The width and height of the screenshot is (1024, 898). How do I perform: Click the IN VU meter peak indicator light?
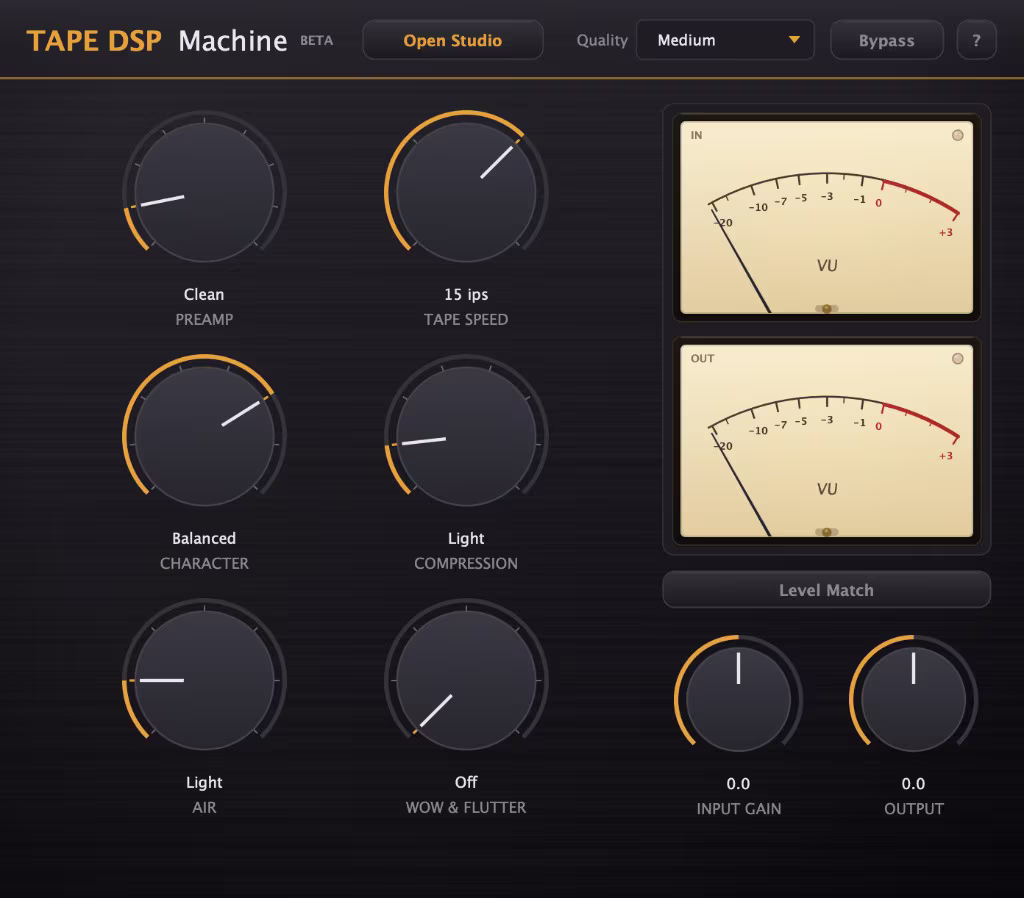point(957,135)
